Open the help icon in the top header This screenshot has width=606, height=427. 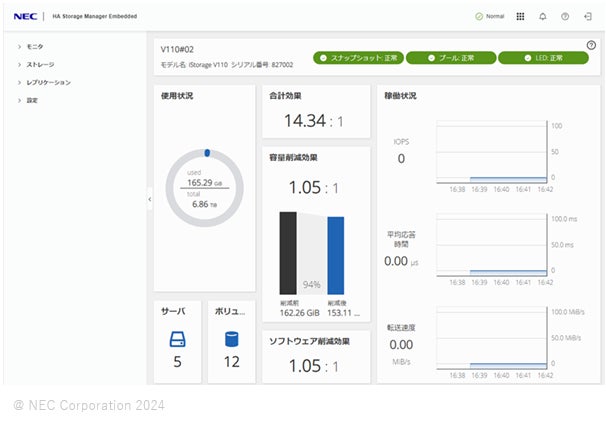565,16
